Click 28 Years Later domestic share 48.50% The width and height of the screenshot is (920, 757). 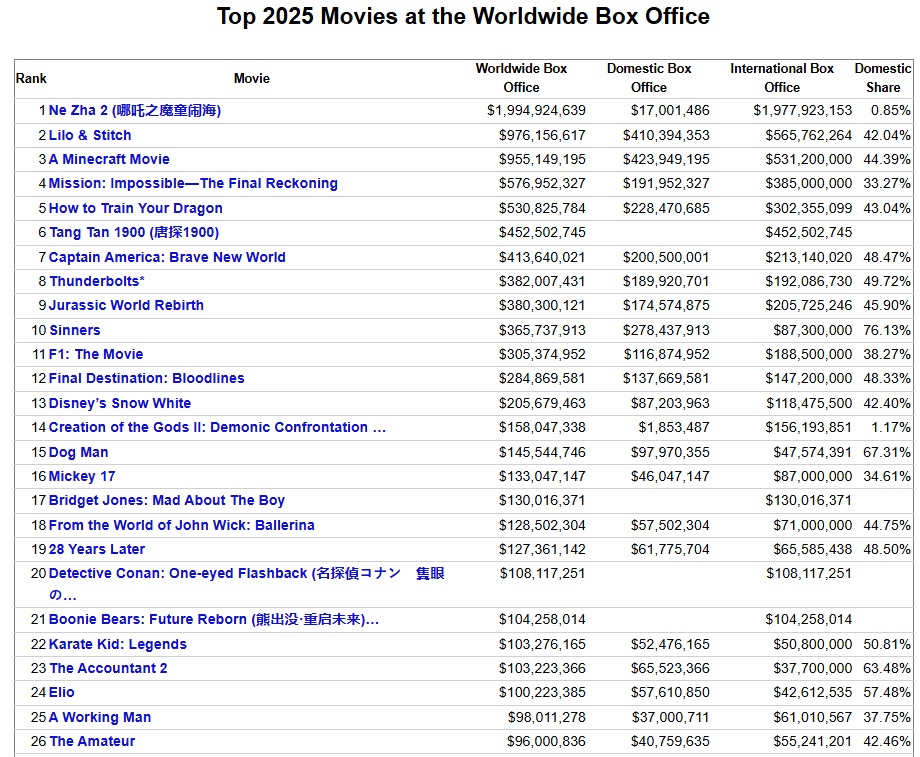[887, 549]
